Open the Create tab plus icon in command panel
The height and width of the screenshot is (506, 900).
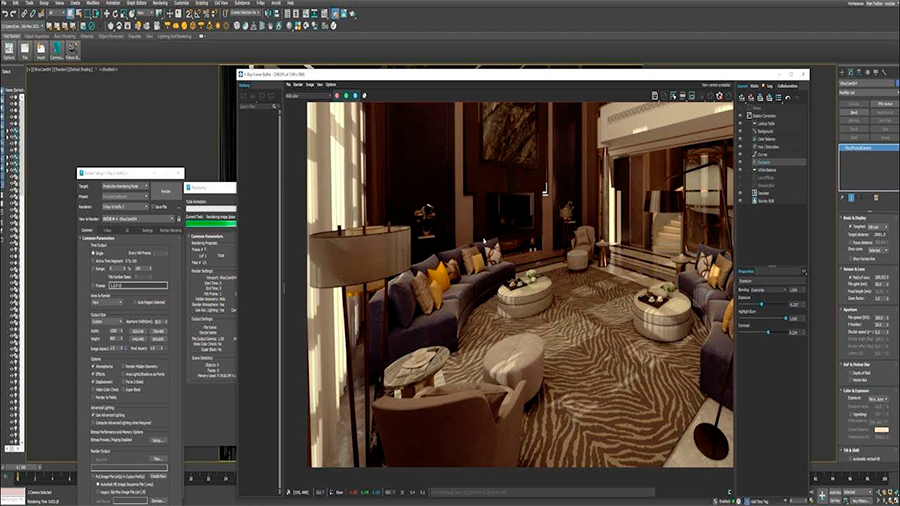tap(843, 73)
